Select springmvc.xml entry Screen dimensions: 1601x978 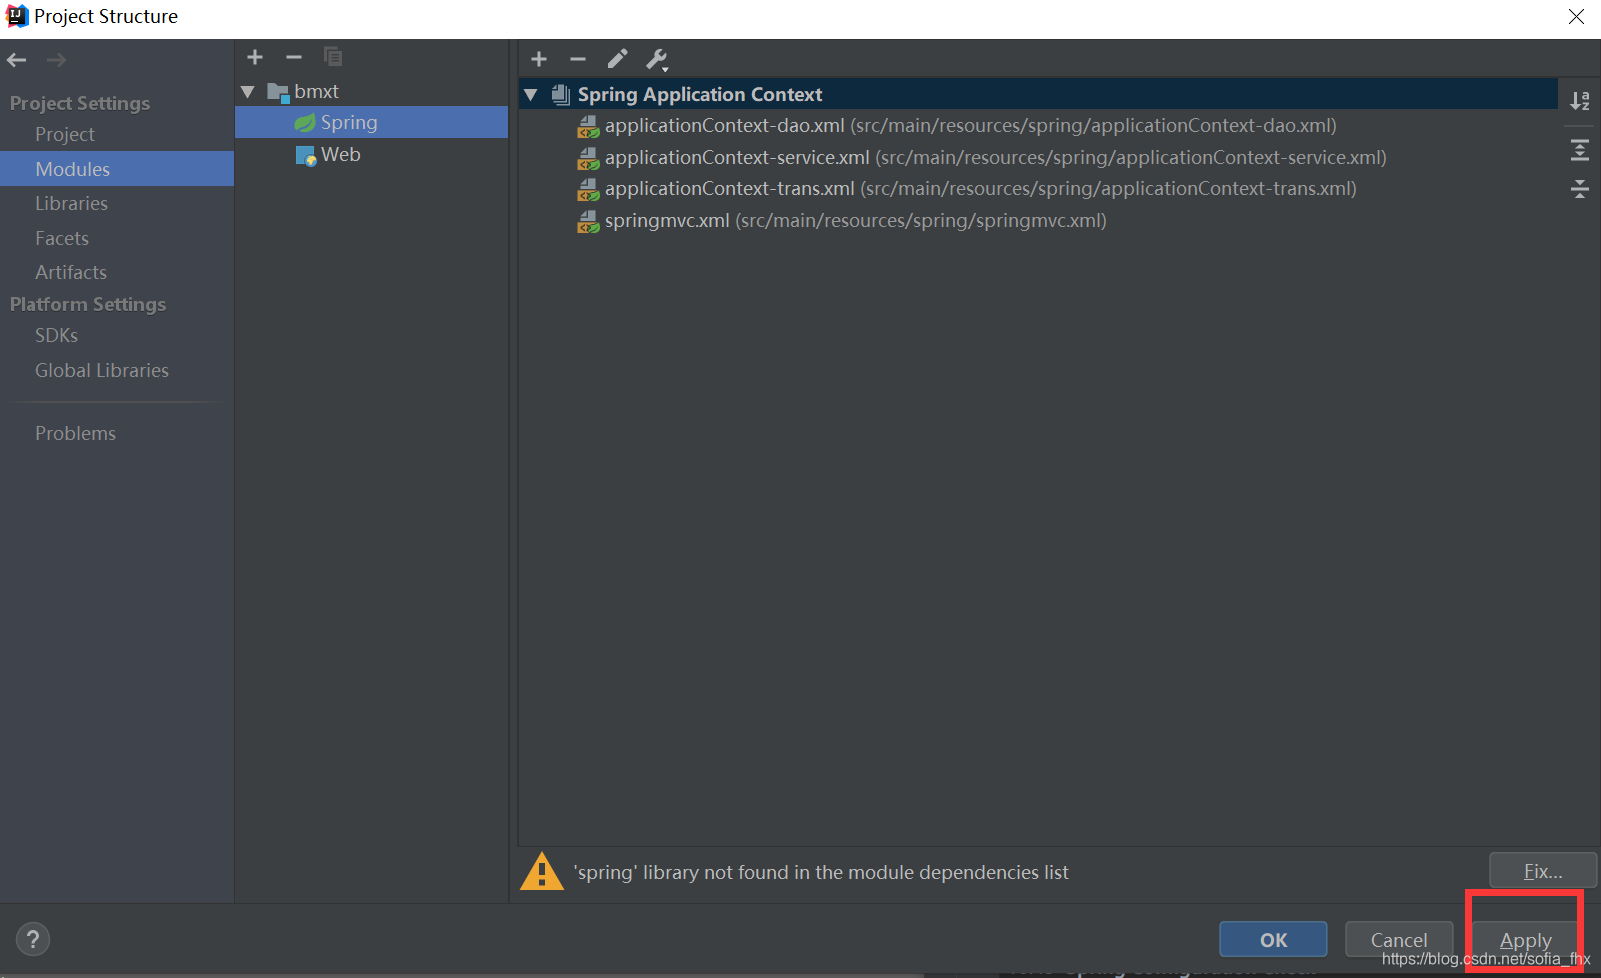coord(855,220)
